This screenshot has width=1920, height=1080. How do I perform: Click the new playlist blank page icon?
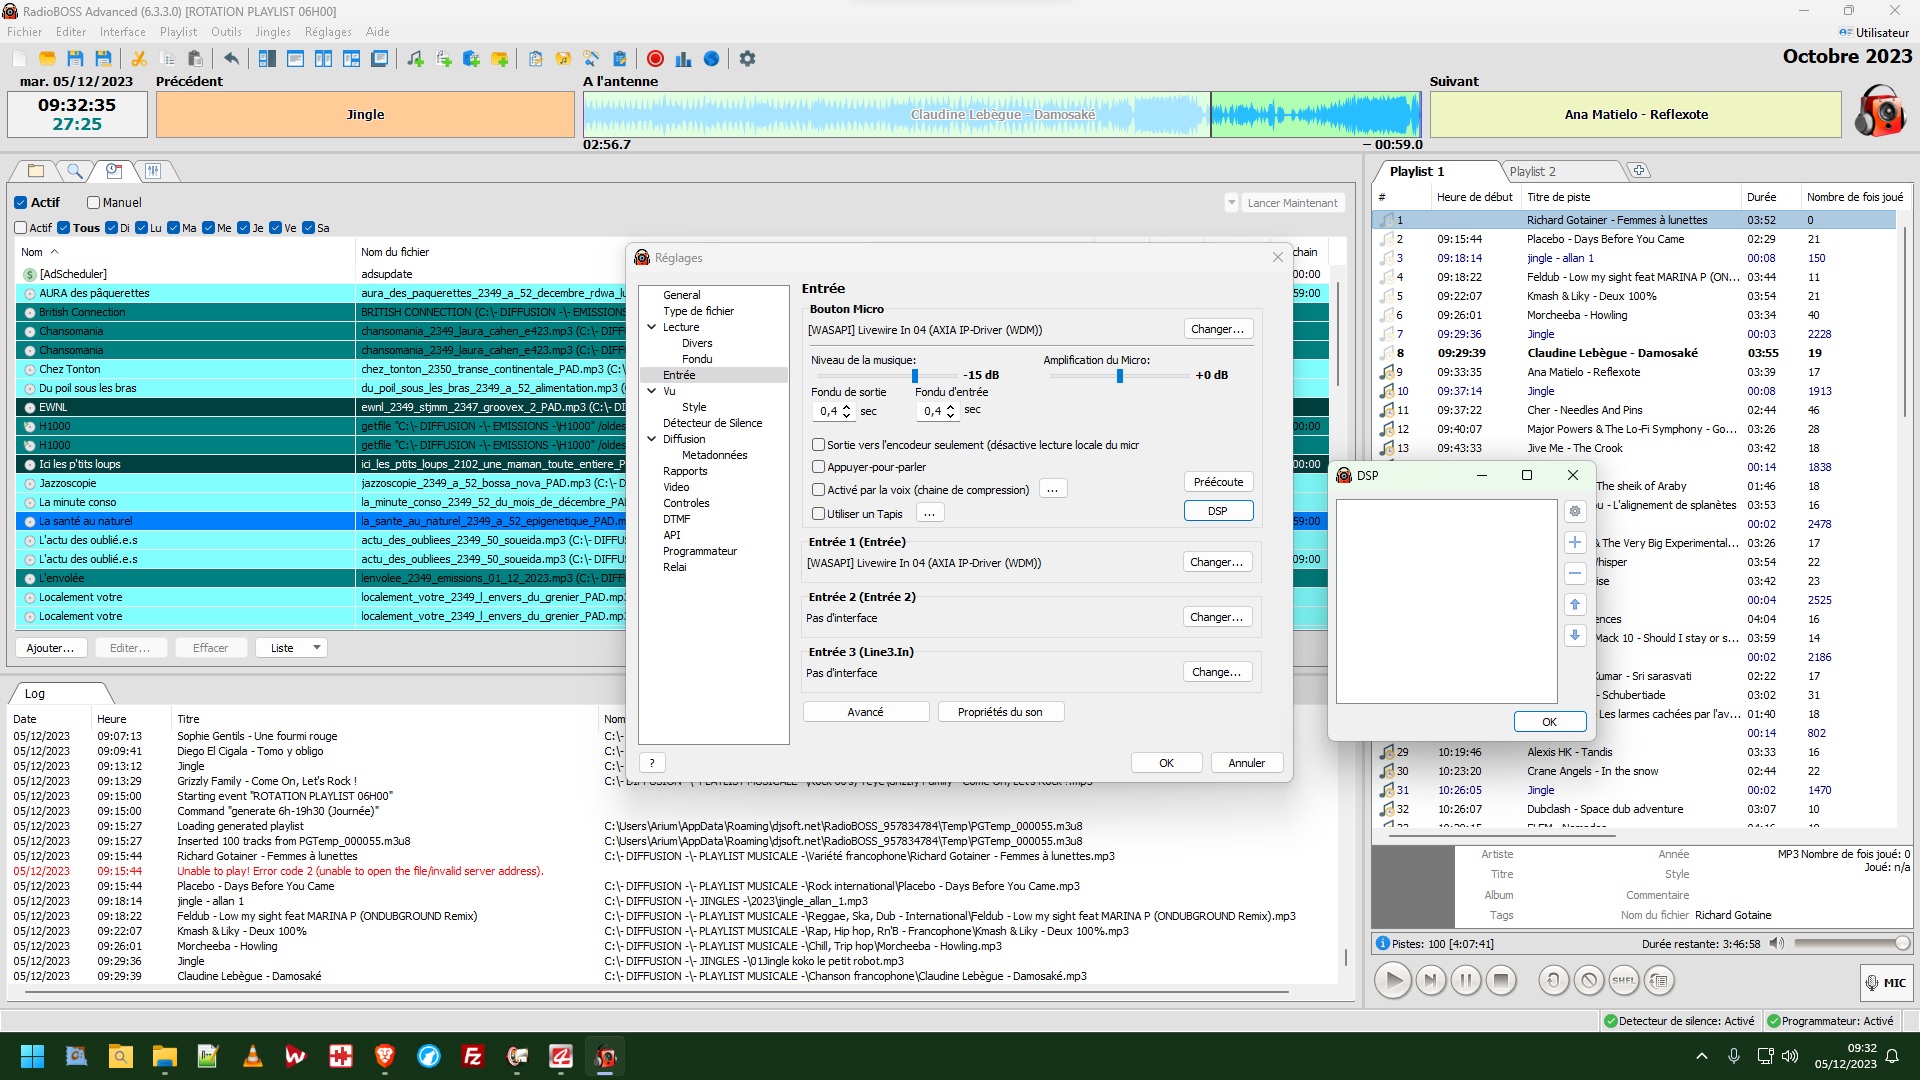click(19, 59)
